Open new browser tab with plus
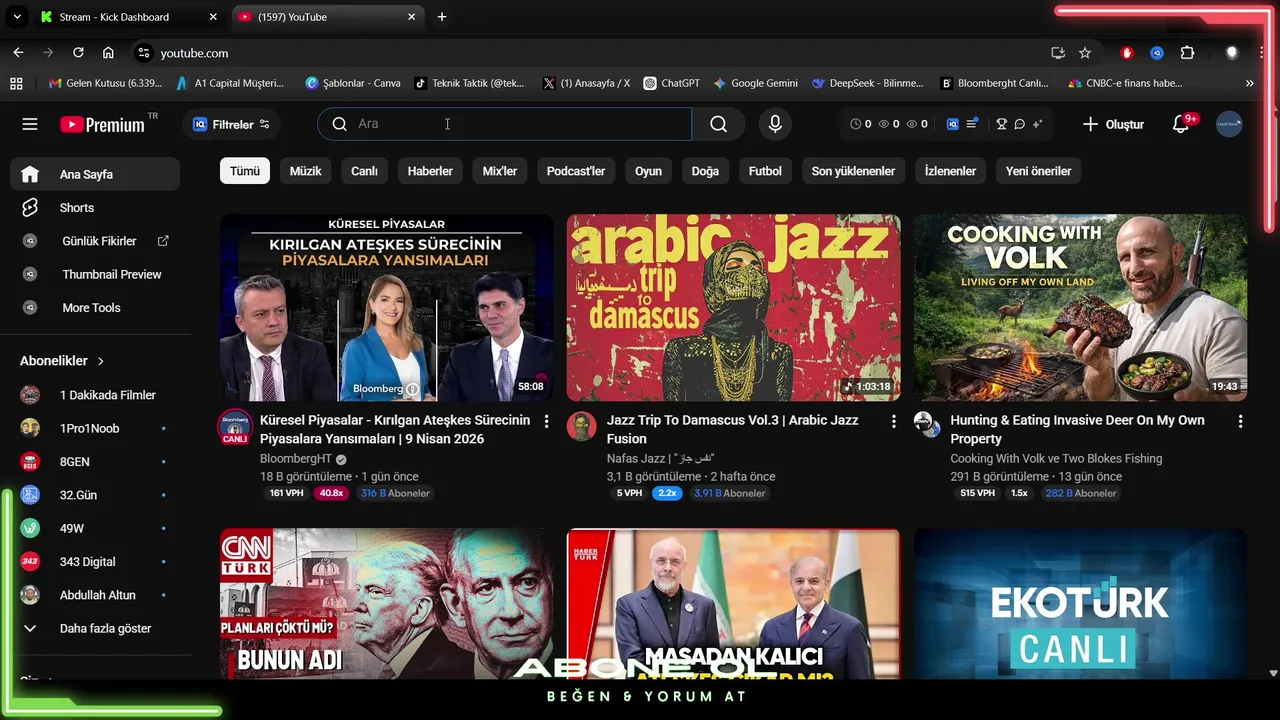Viewport: 1280px width, 720px height. point(442,17)
